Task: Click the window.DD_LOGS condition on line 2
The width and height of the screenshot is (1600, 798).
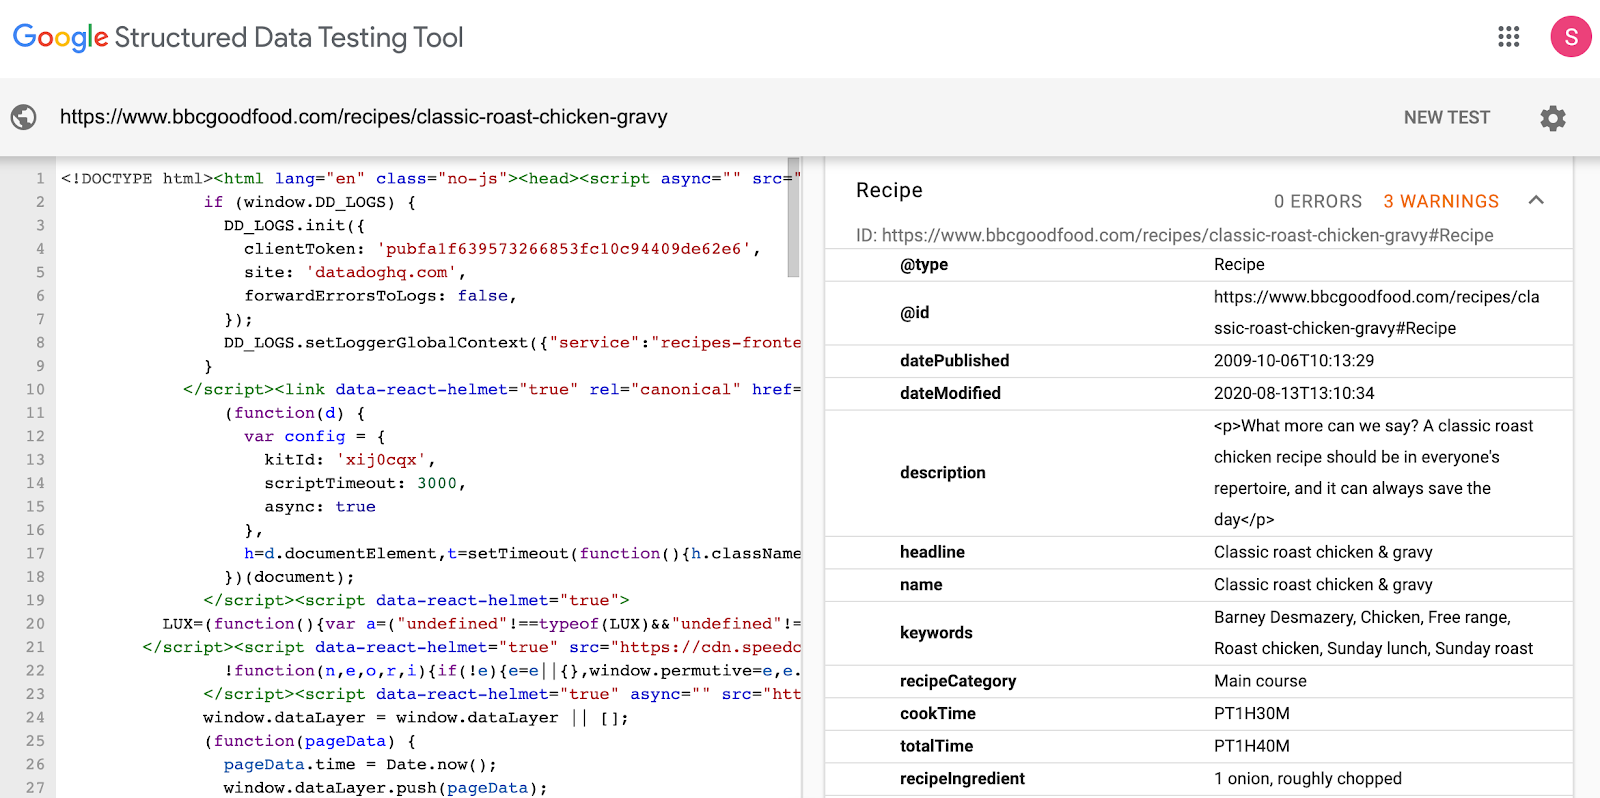Action: 309,202
